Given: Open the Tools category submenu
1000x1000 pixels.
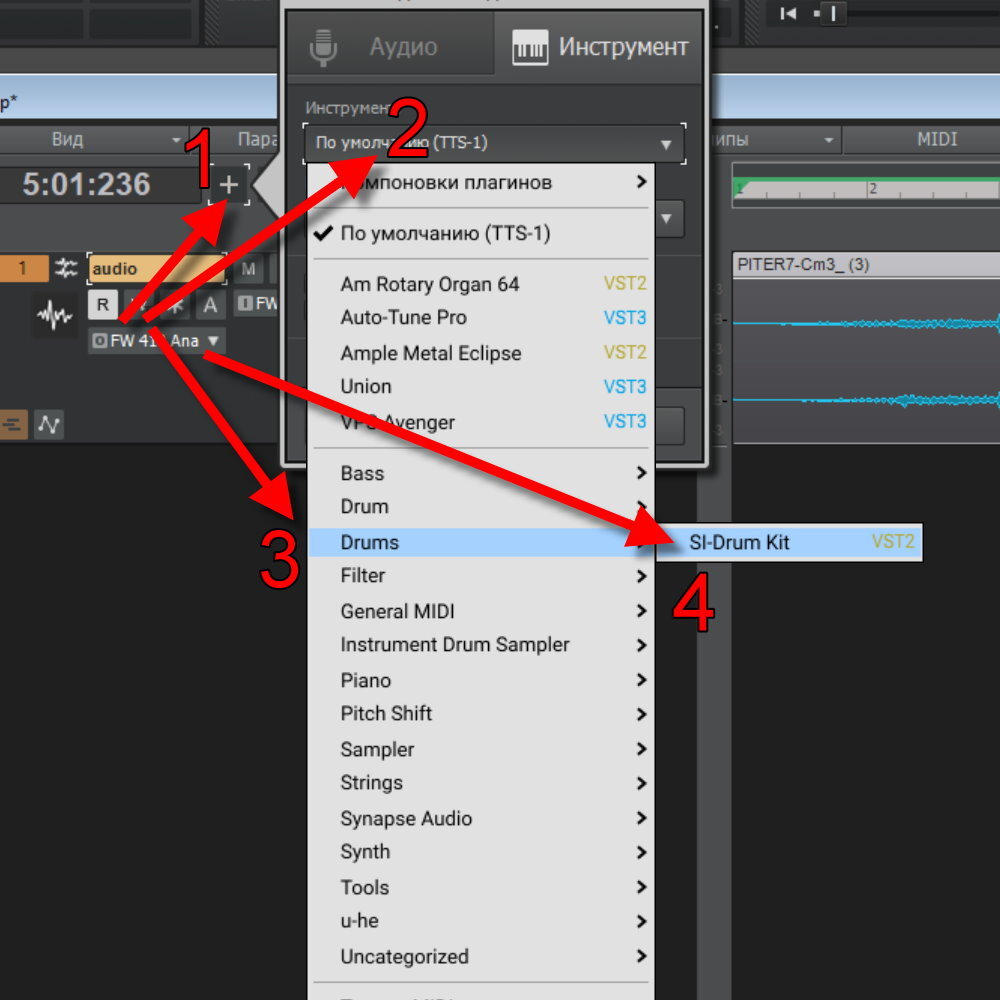Looking at the screenshot, I should pyautogui.click(x=482, y=887).
